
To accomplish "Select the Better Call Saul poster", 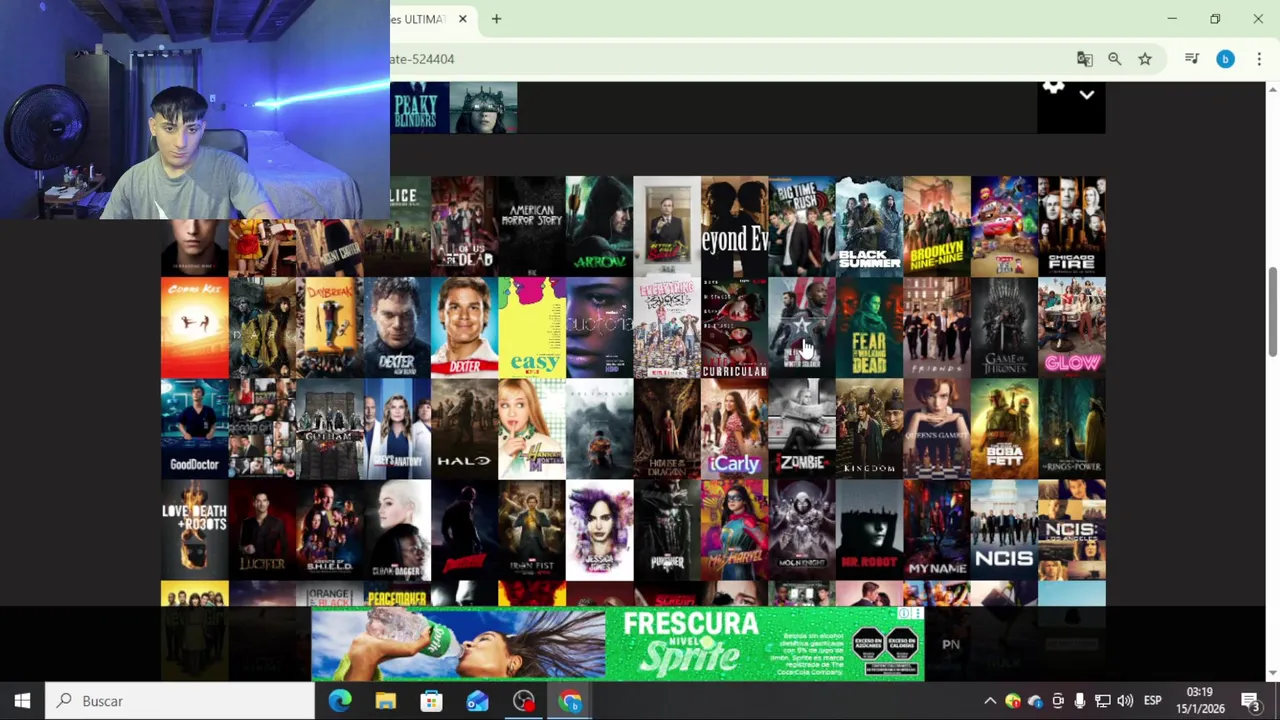I will coord(666,226).
